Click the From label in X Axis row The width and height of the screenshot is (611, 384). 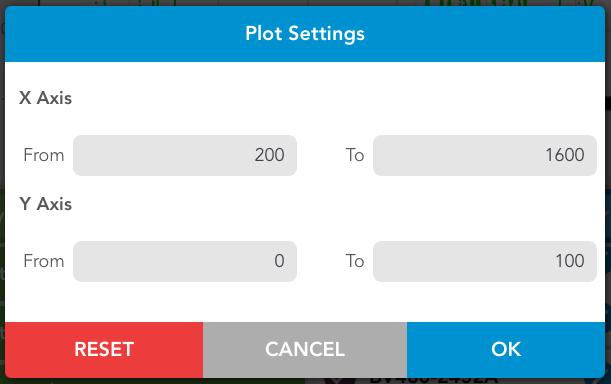click(44, 155)
